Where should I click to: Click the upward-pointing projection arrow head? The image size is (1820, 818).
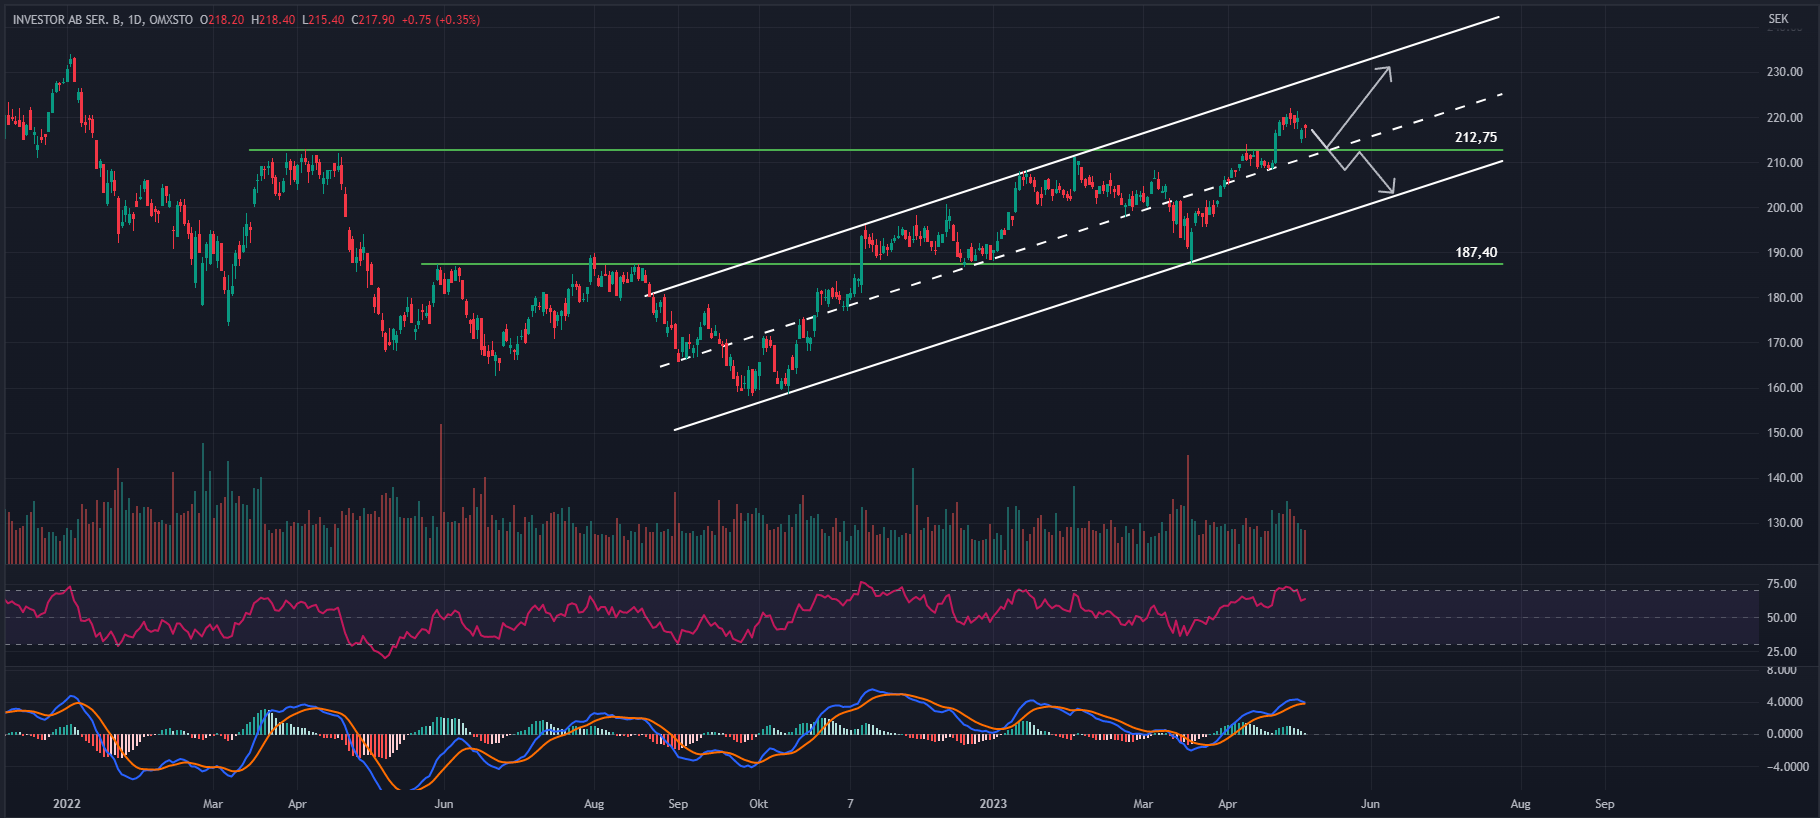[1387, 70]
